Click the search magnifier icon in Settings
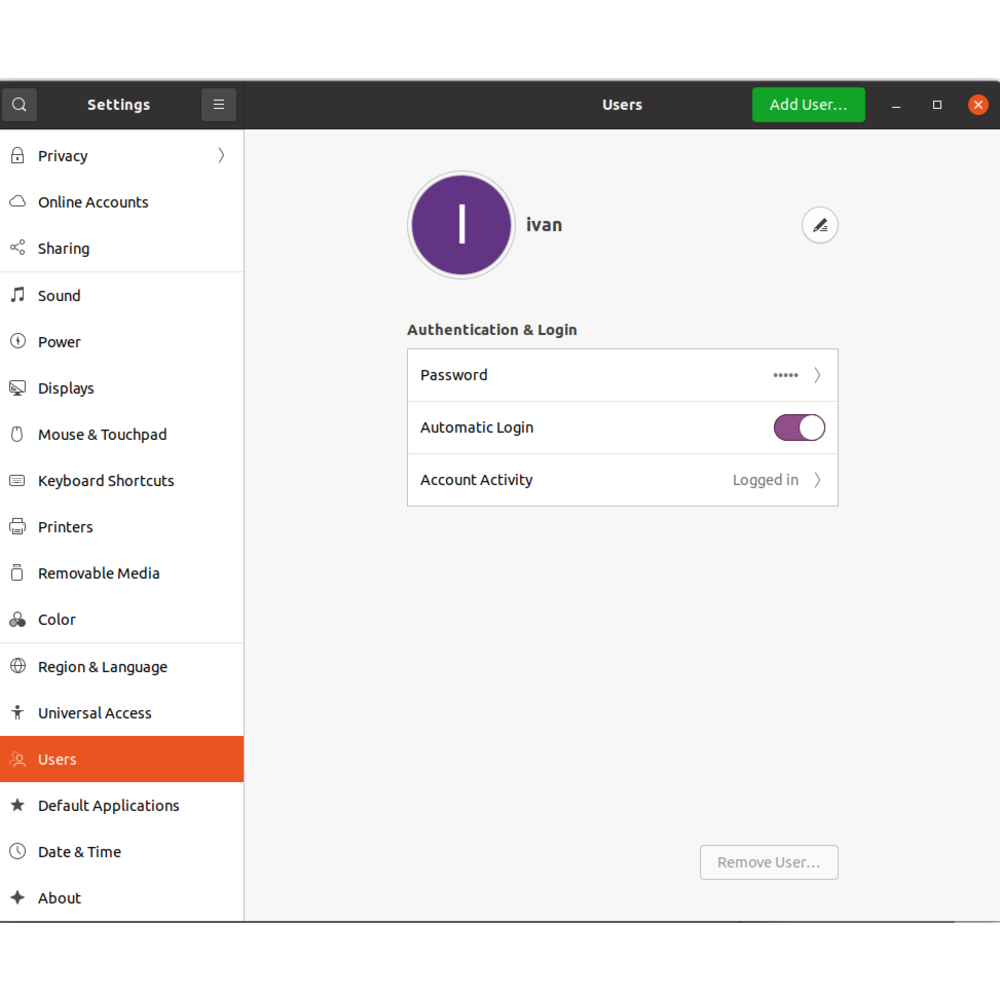The width and height of the screenshot is (1000, 1000). pos(19,105)
